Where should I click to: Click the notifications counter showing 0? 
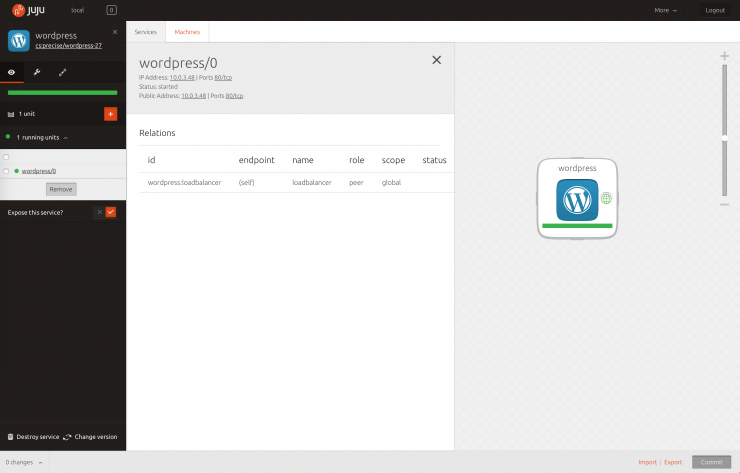pyautogui.click(x=111, y=10)
